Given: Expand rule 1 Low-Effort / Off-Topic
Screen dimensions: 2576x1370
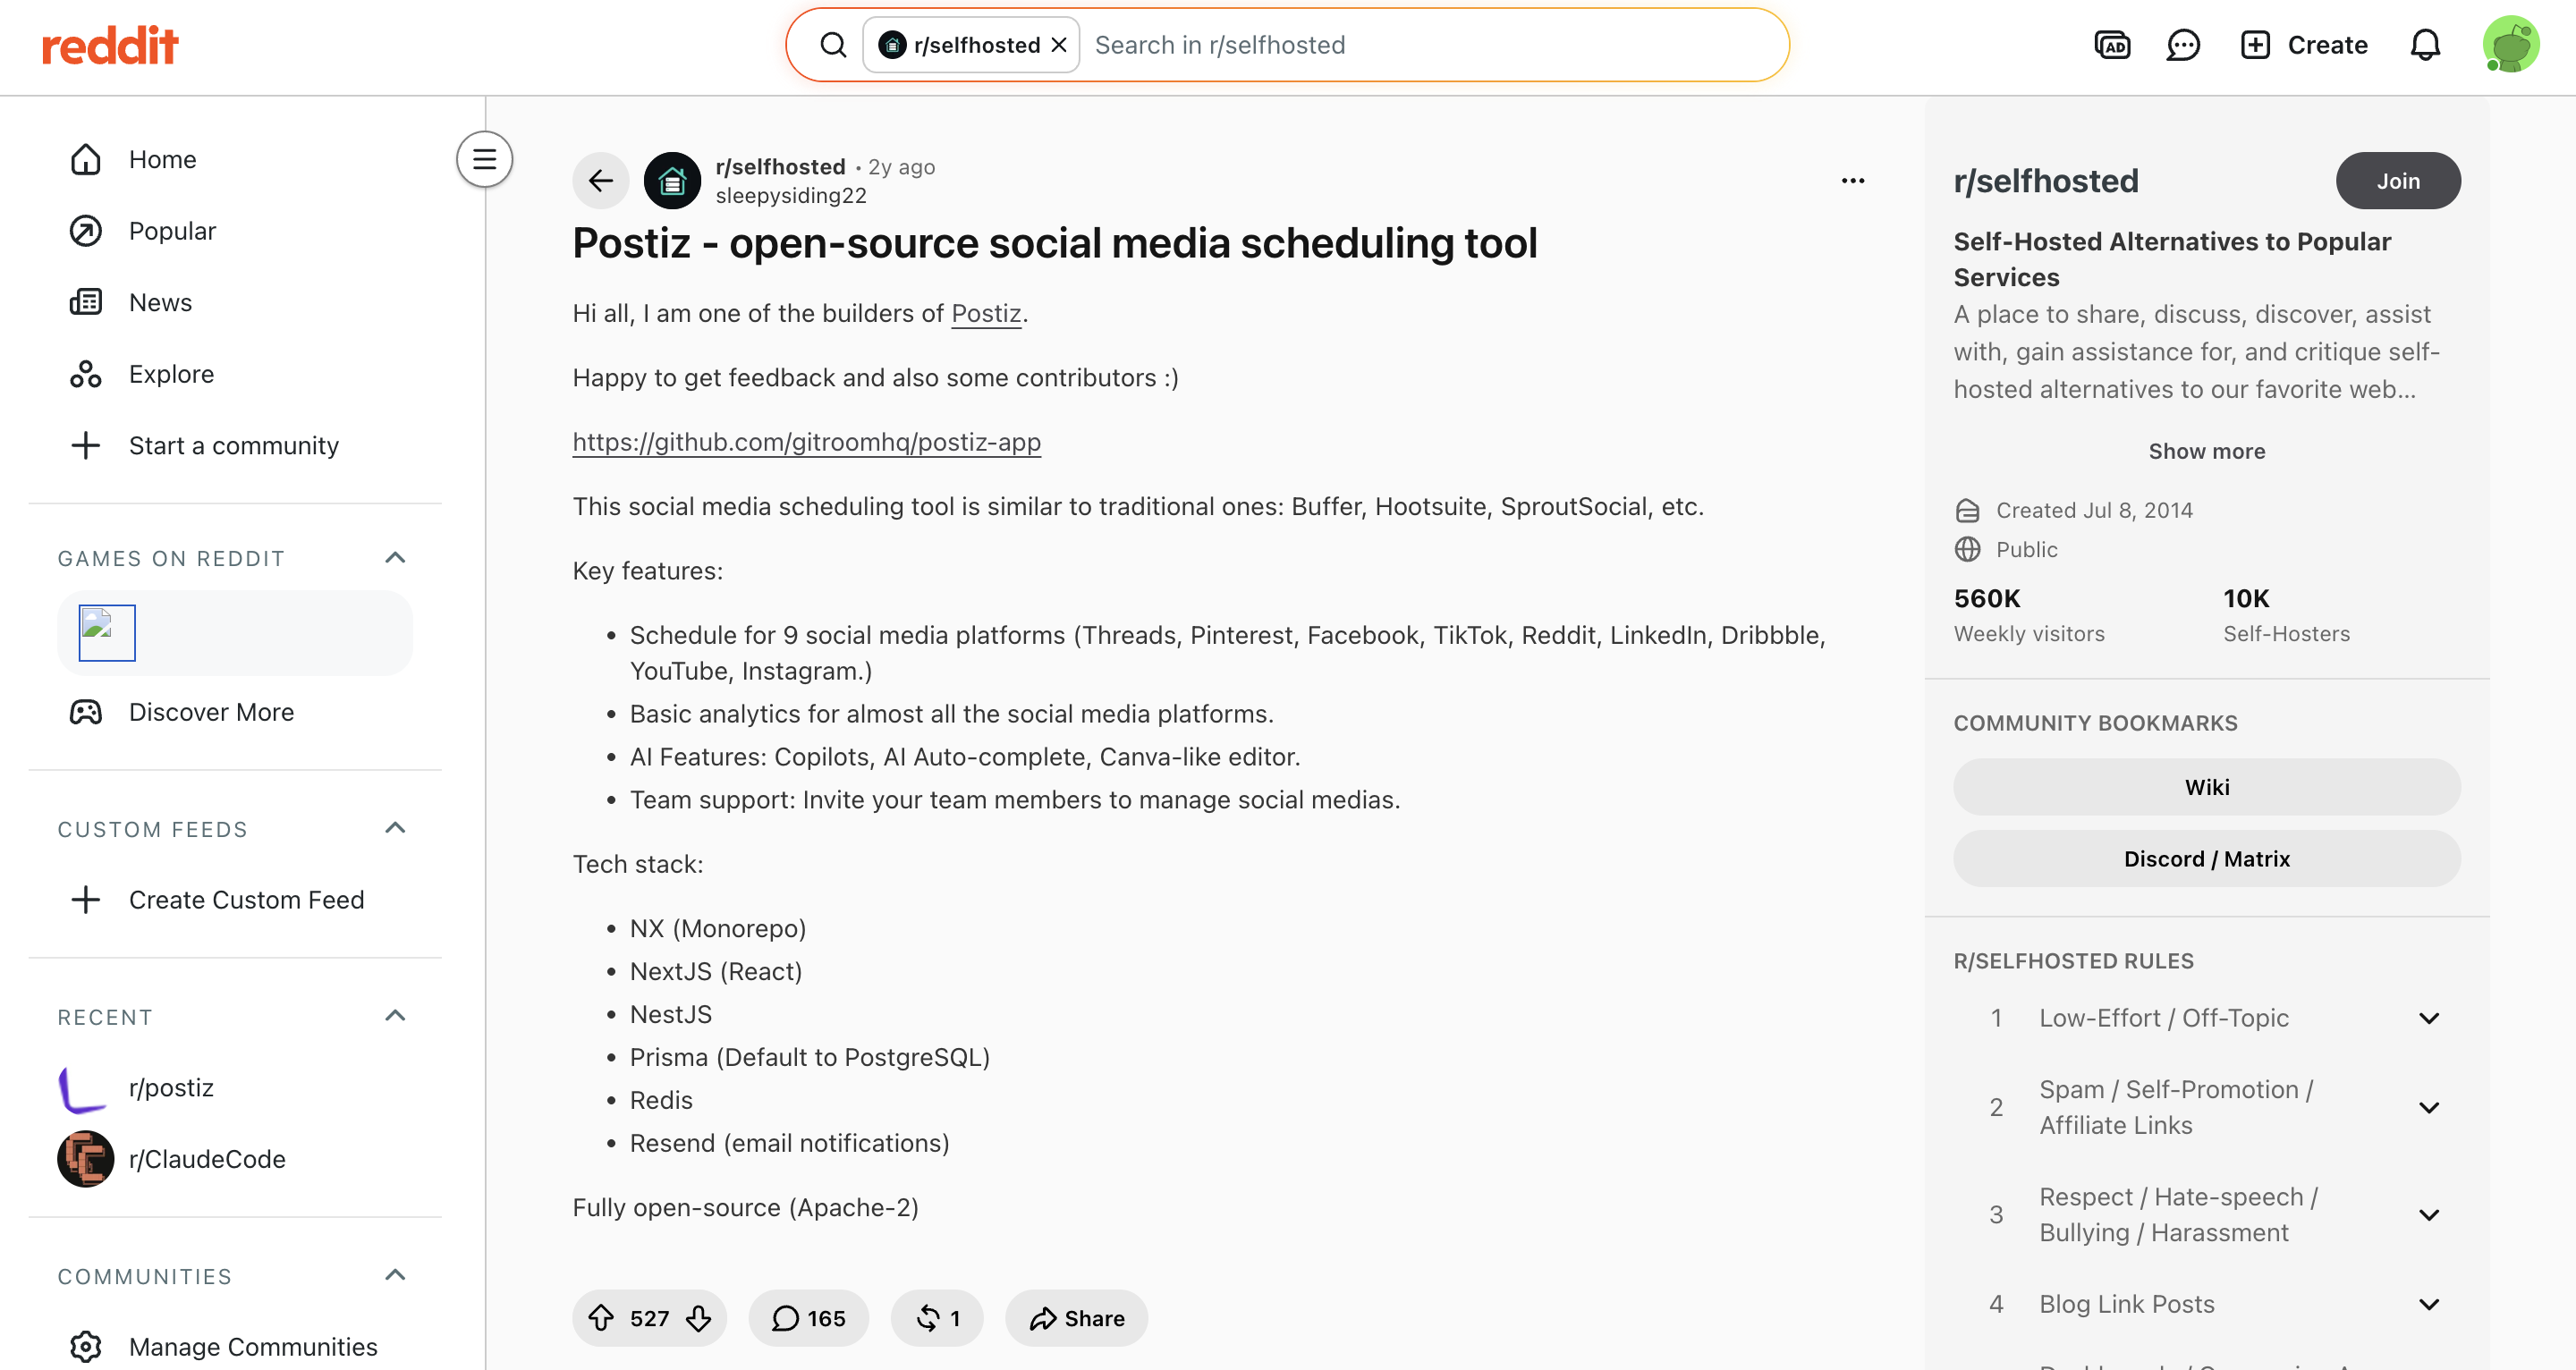Looking at the screenshot, I should pos(2207,1018).
